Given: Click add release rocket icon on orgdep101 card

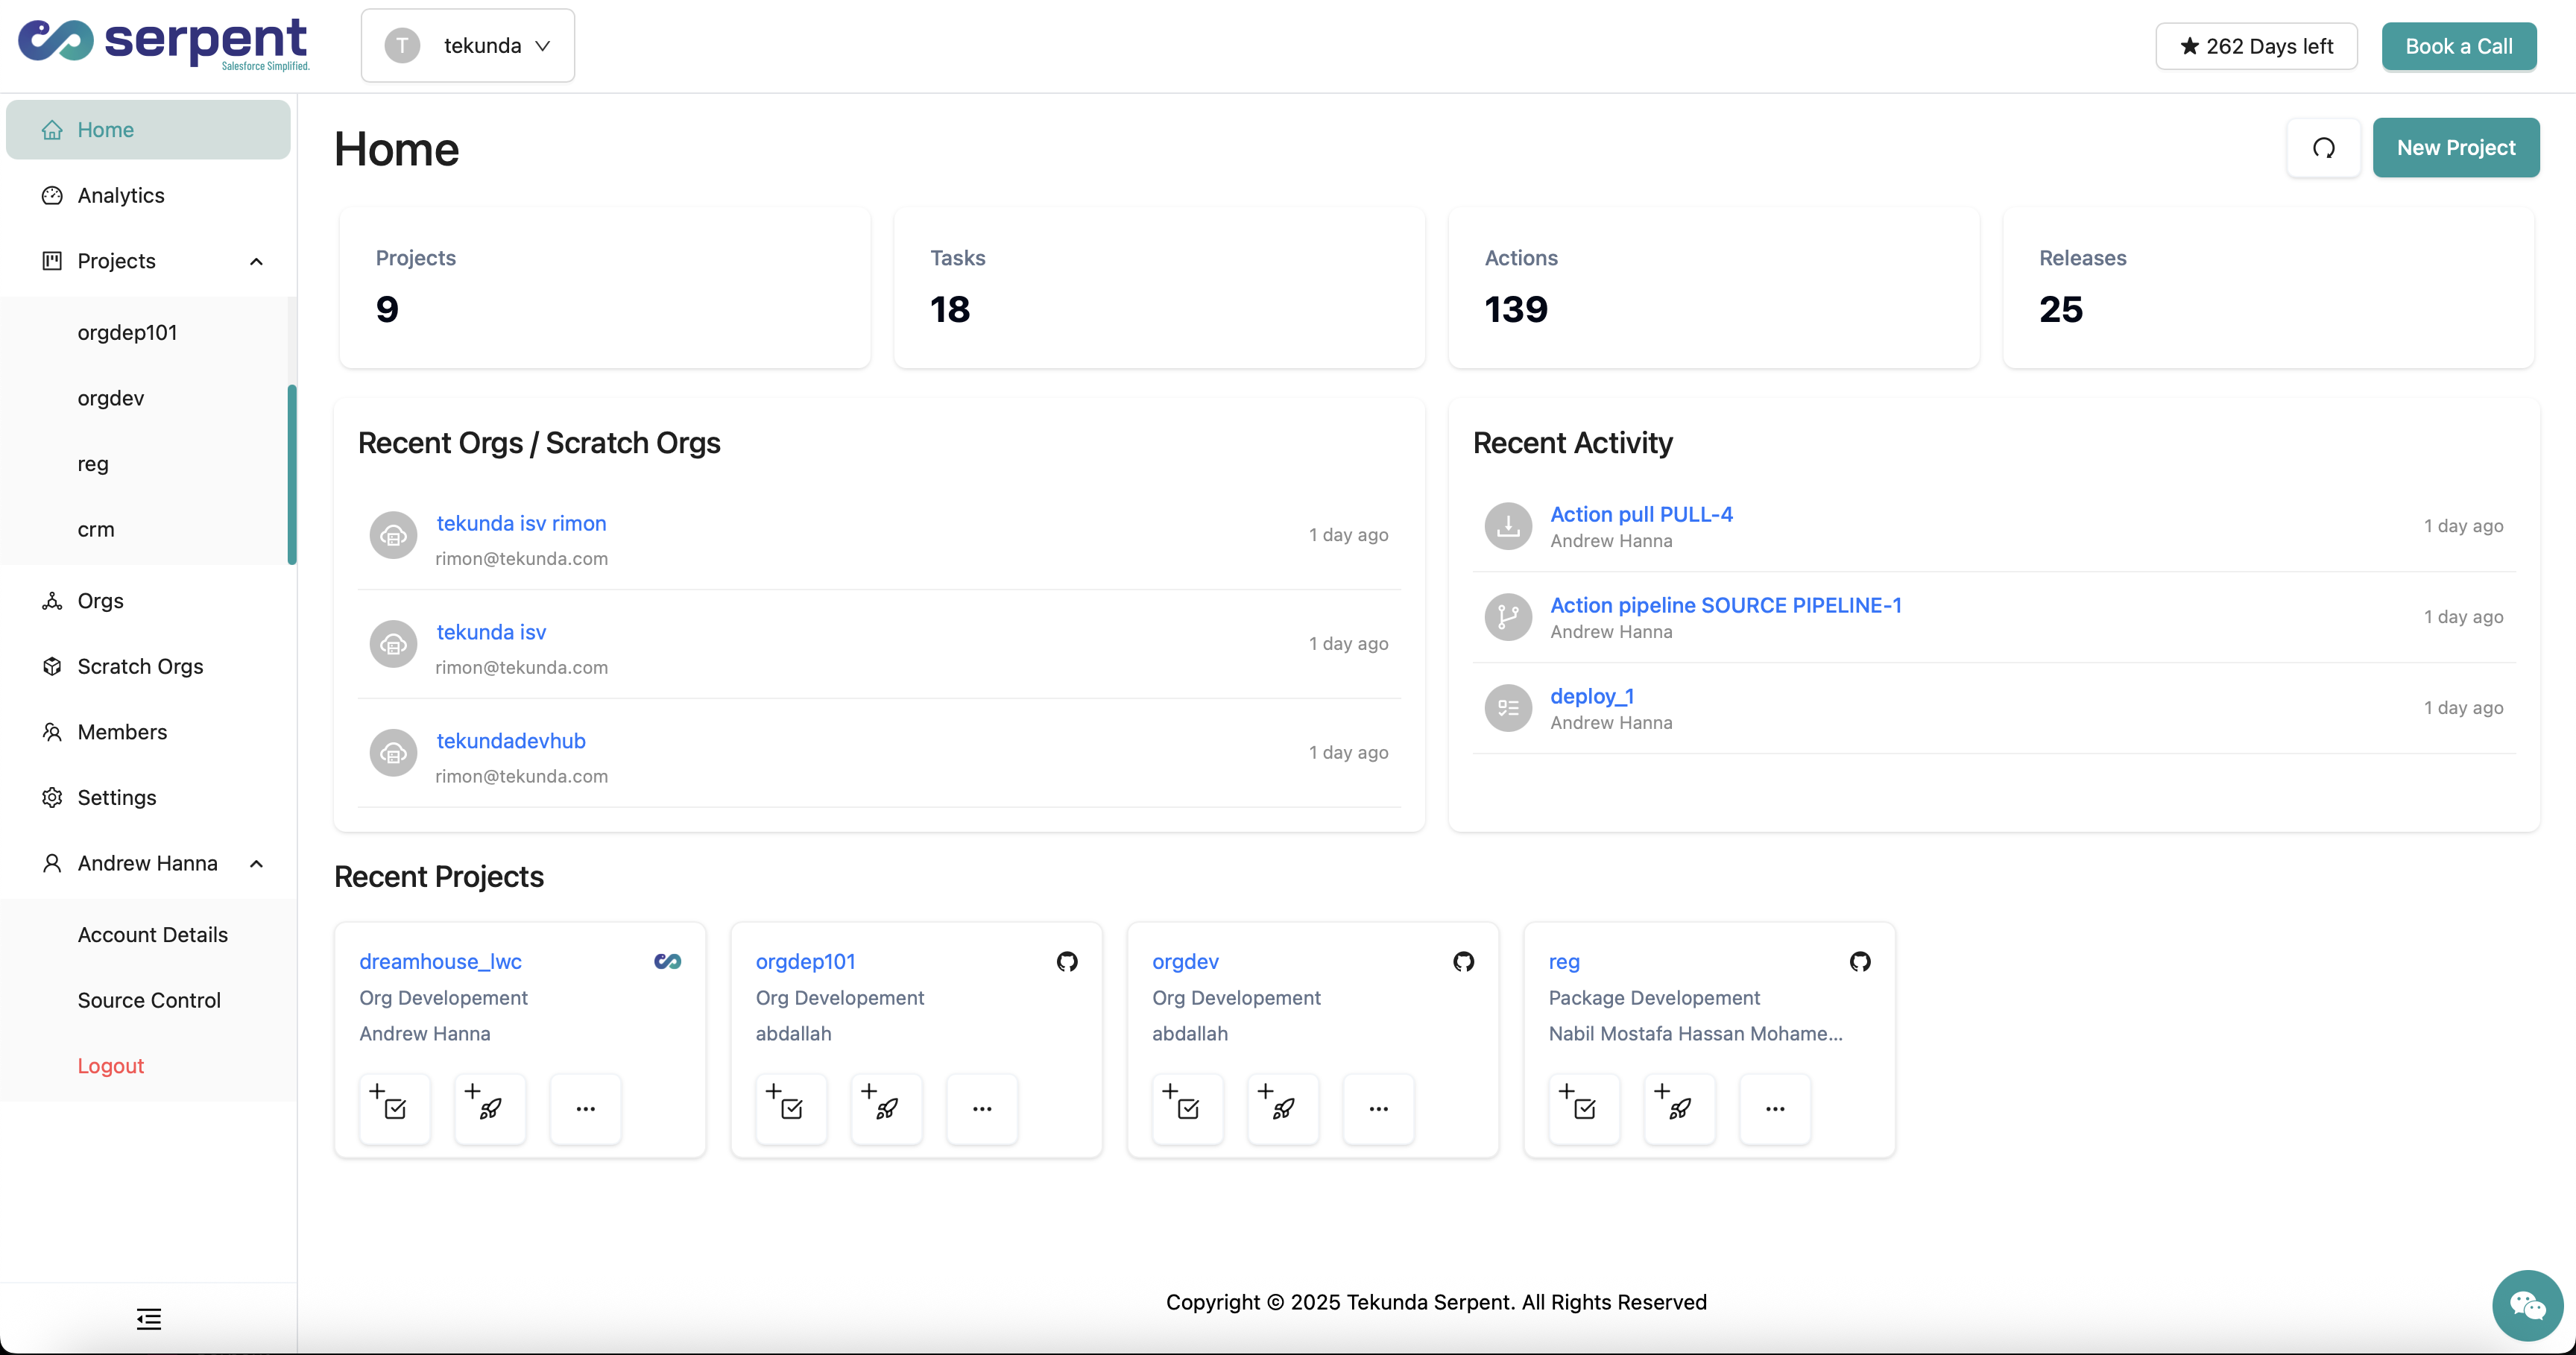Looking at the screenshot, I should [x=886, y=1108].
